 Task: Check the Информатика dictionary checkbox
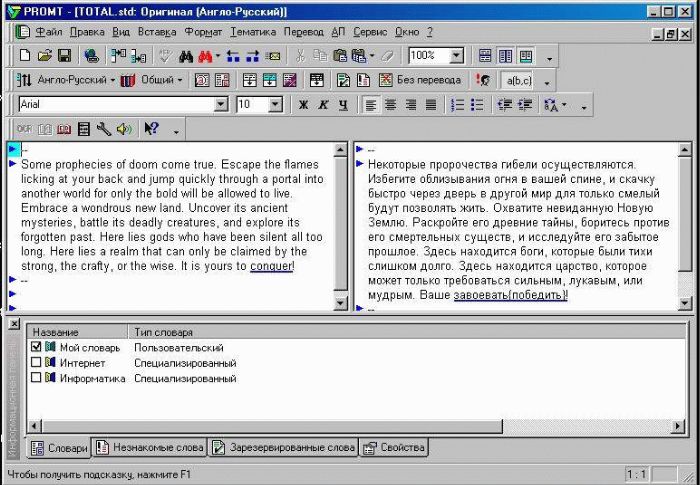pos(36,377)
